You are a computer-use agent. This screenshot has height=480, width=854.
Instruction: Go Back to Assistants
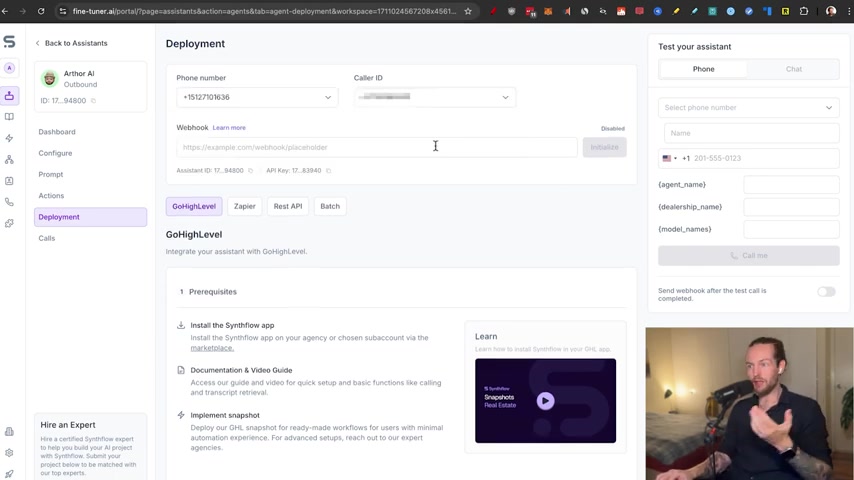point(71,43)
